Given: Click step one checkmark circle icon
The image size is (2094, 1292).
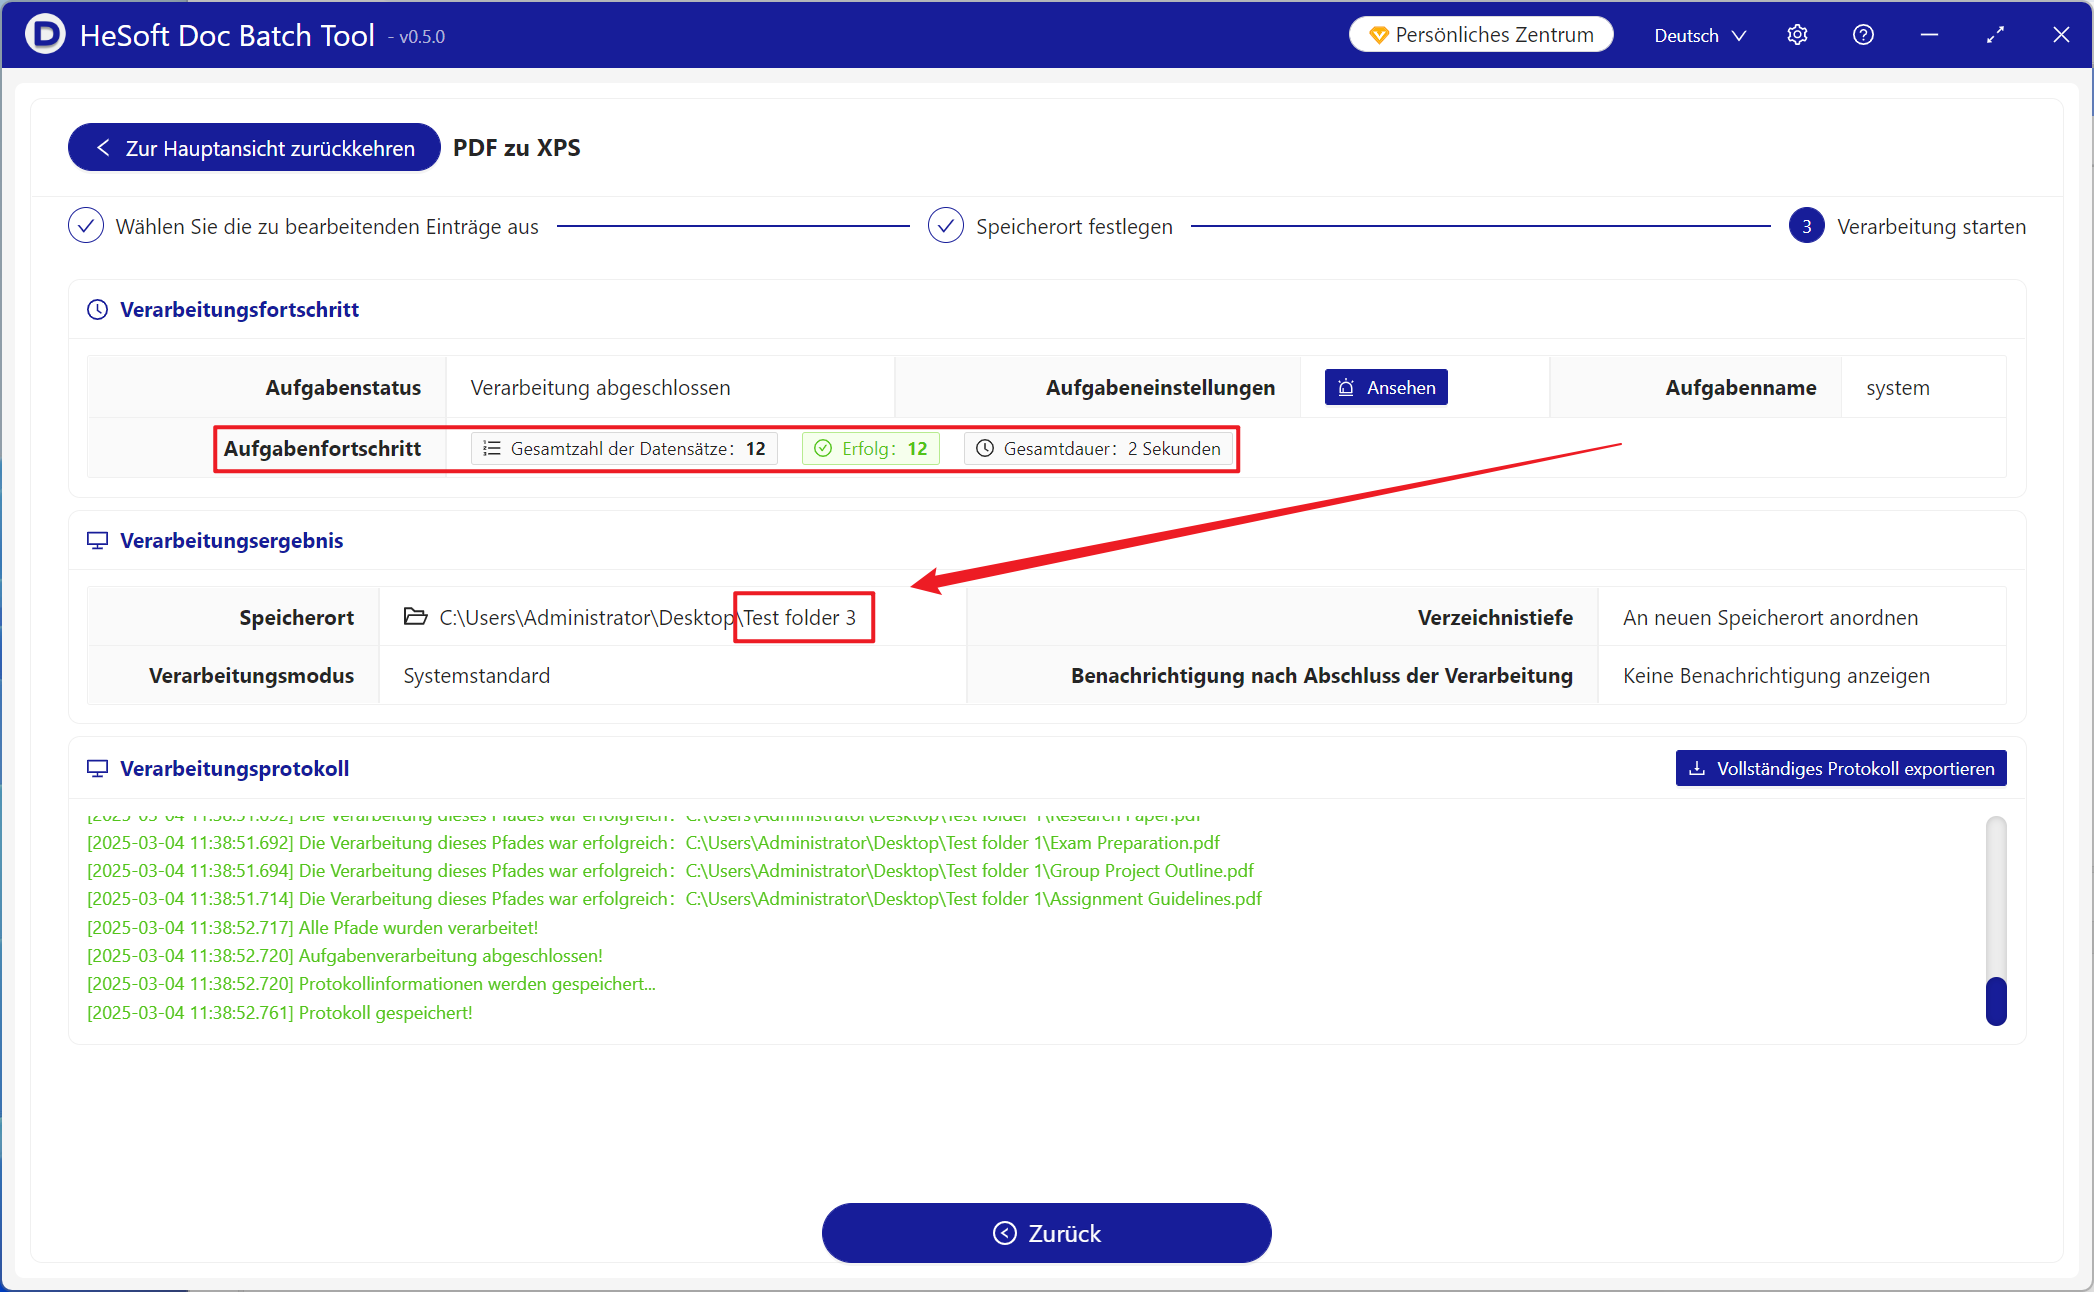Looking at the screenshot, I should (86, 226).
